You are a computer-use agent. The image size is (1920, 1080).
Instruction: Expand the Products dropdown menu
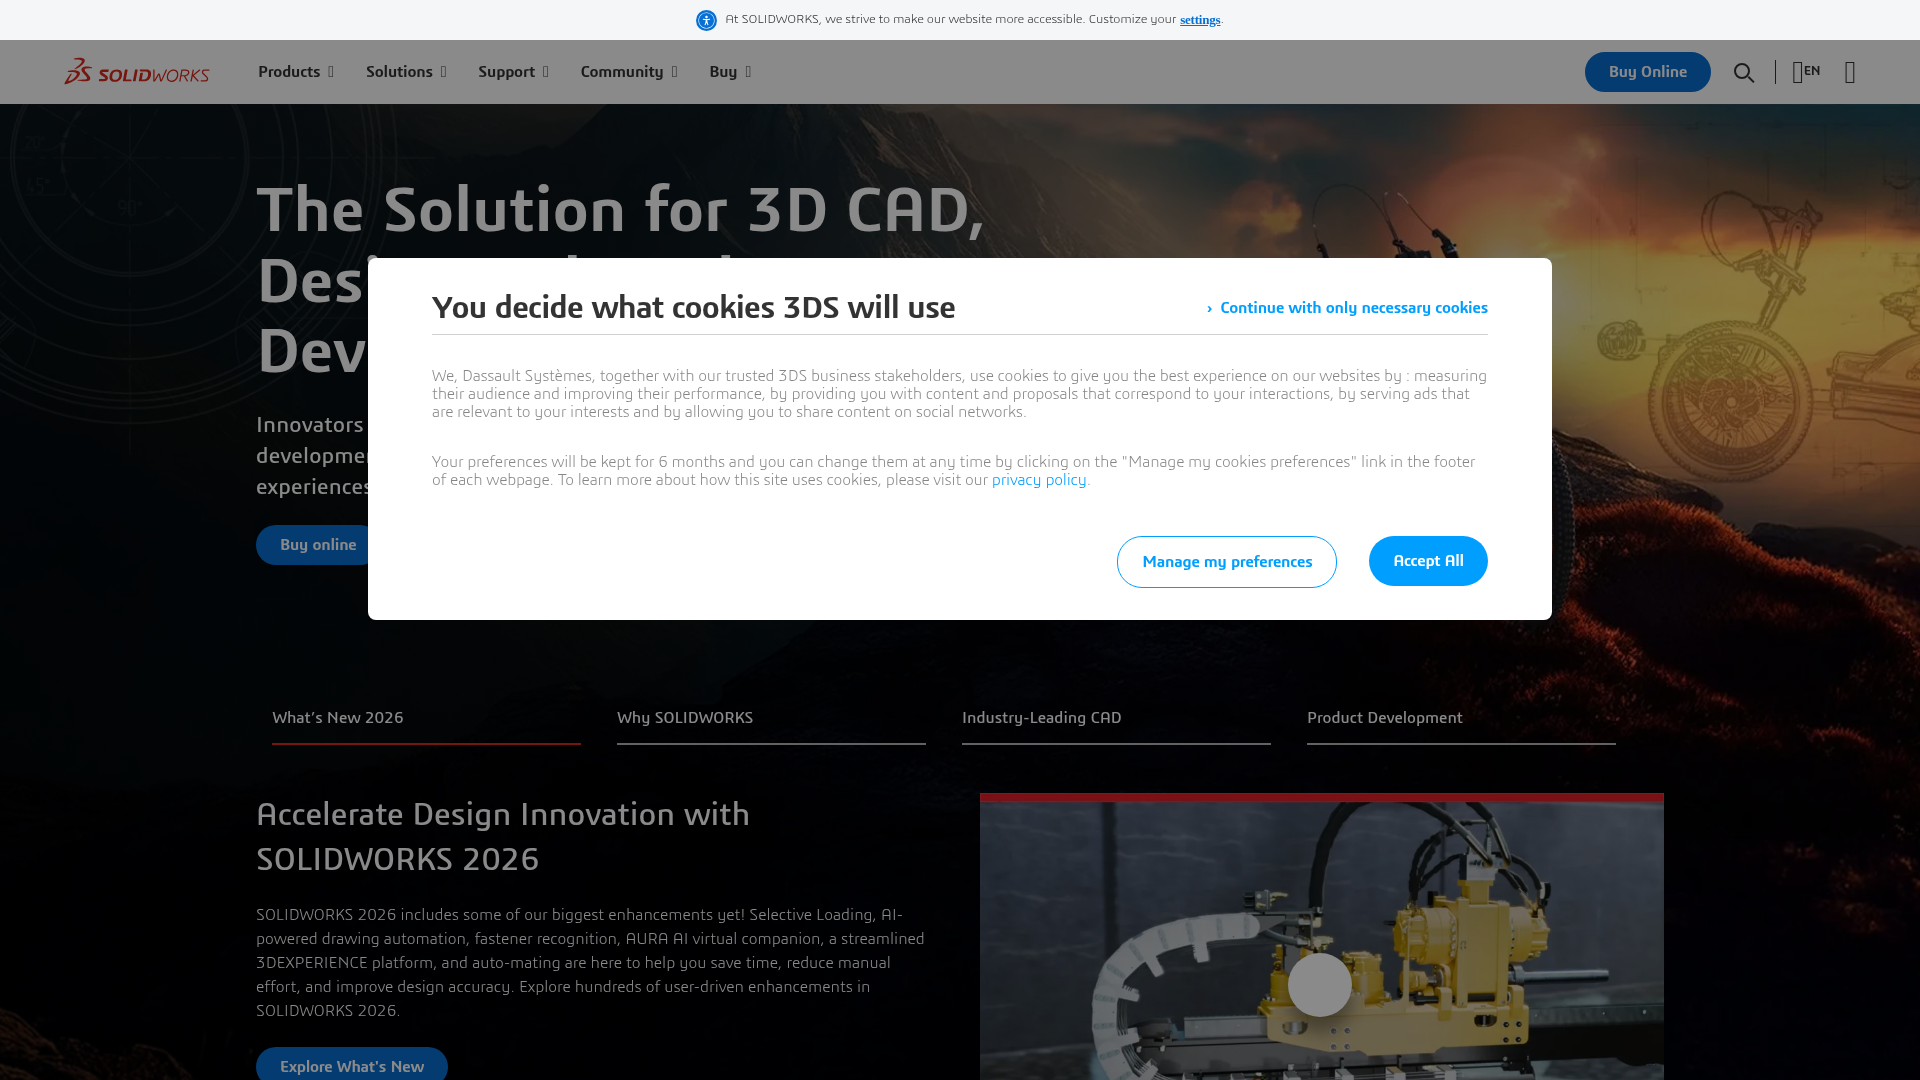coord(295,71)
